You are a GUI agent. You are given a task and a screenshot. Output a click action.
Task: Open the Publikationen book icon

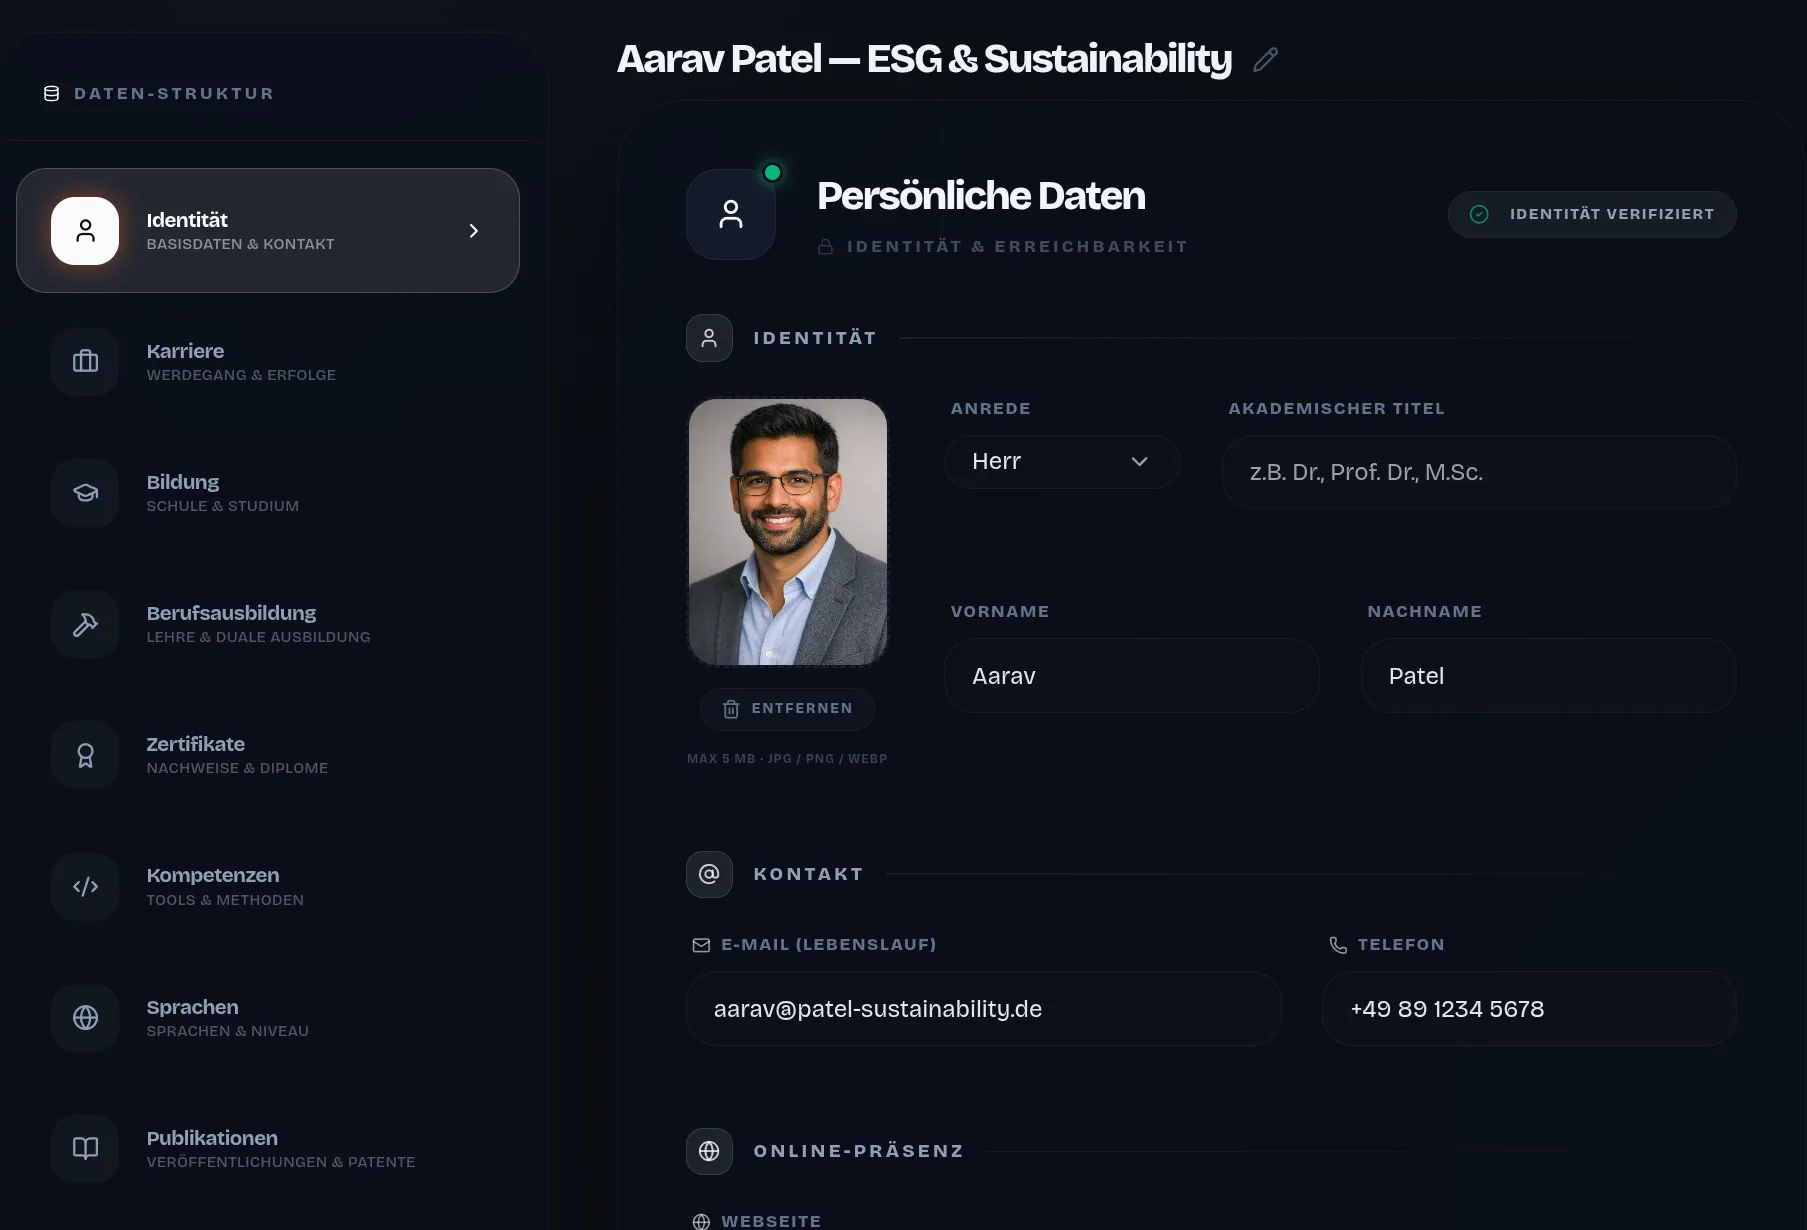85,1149
